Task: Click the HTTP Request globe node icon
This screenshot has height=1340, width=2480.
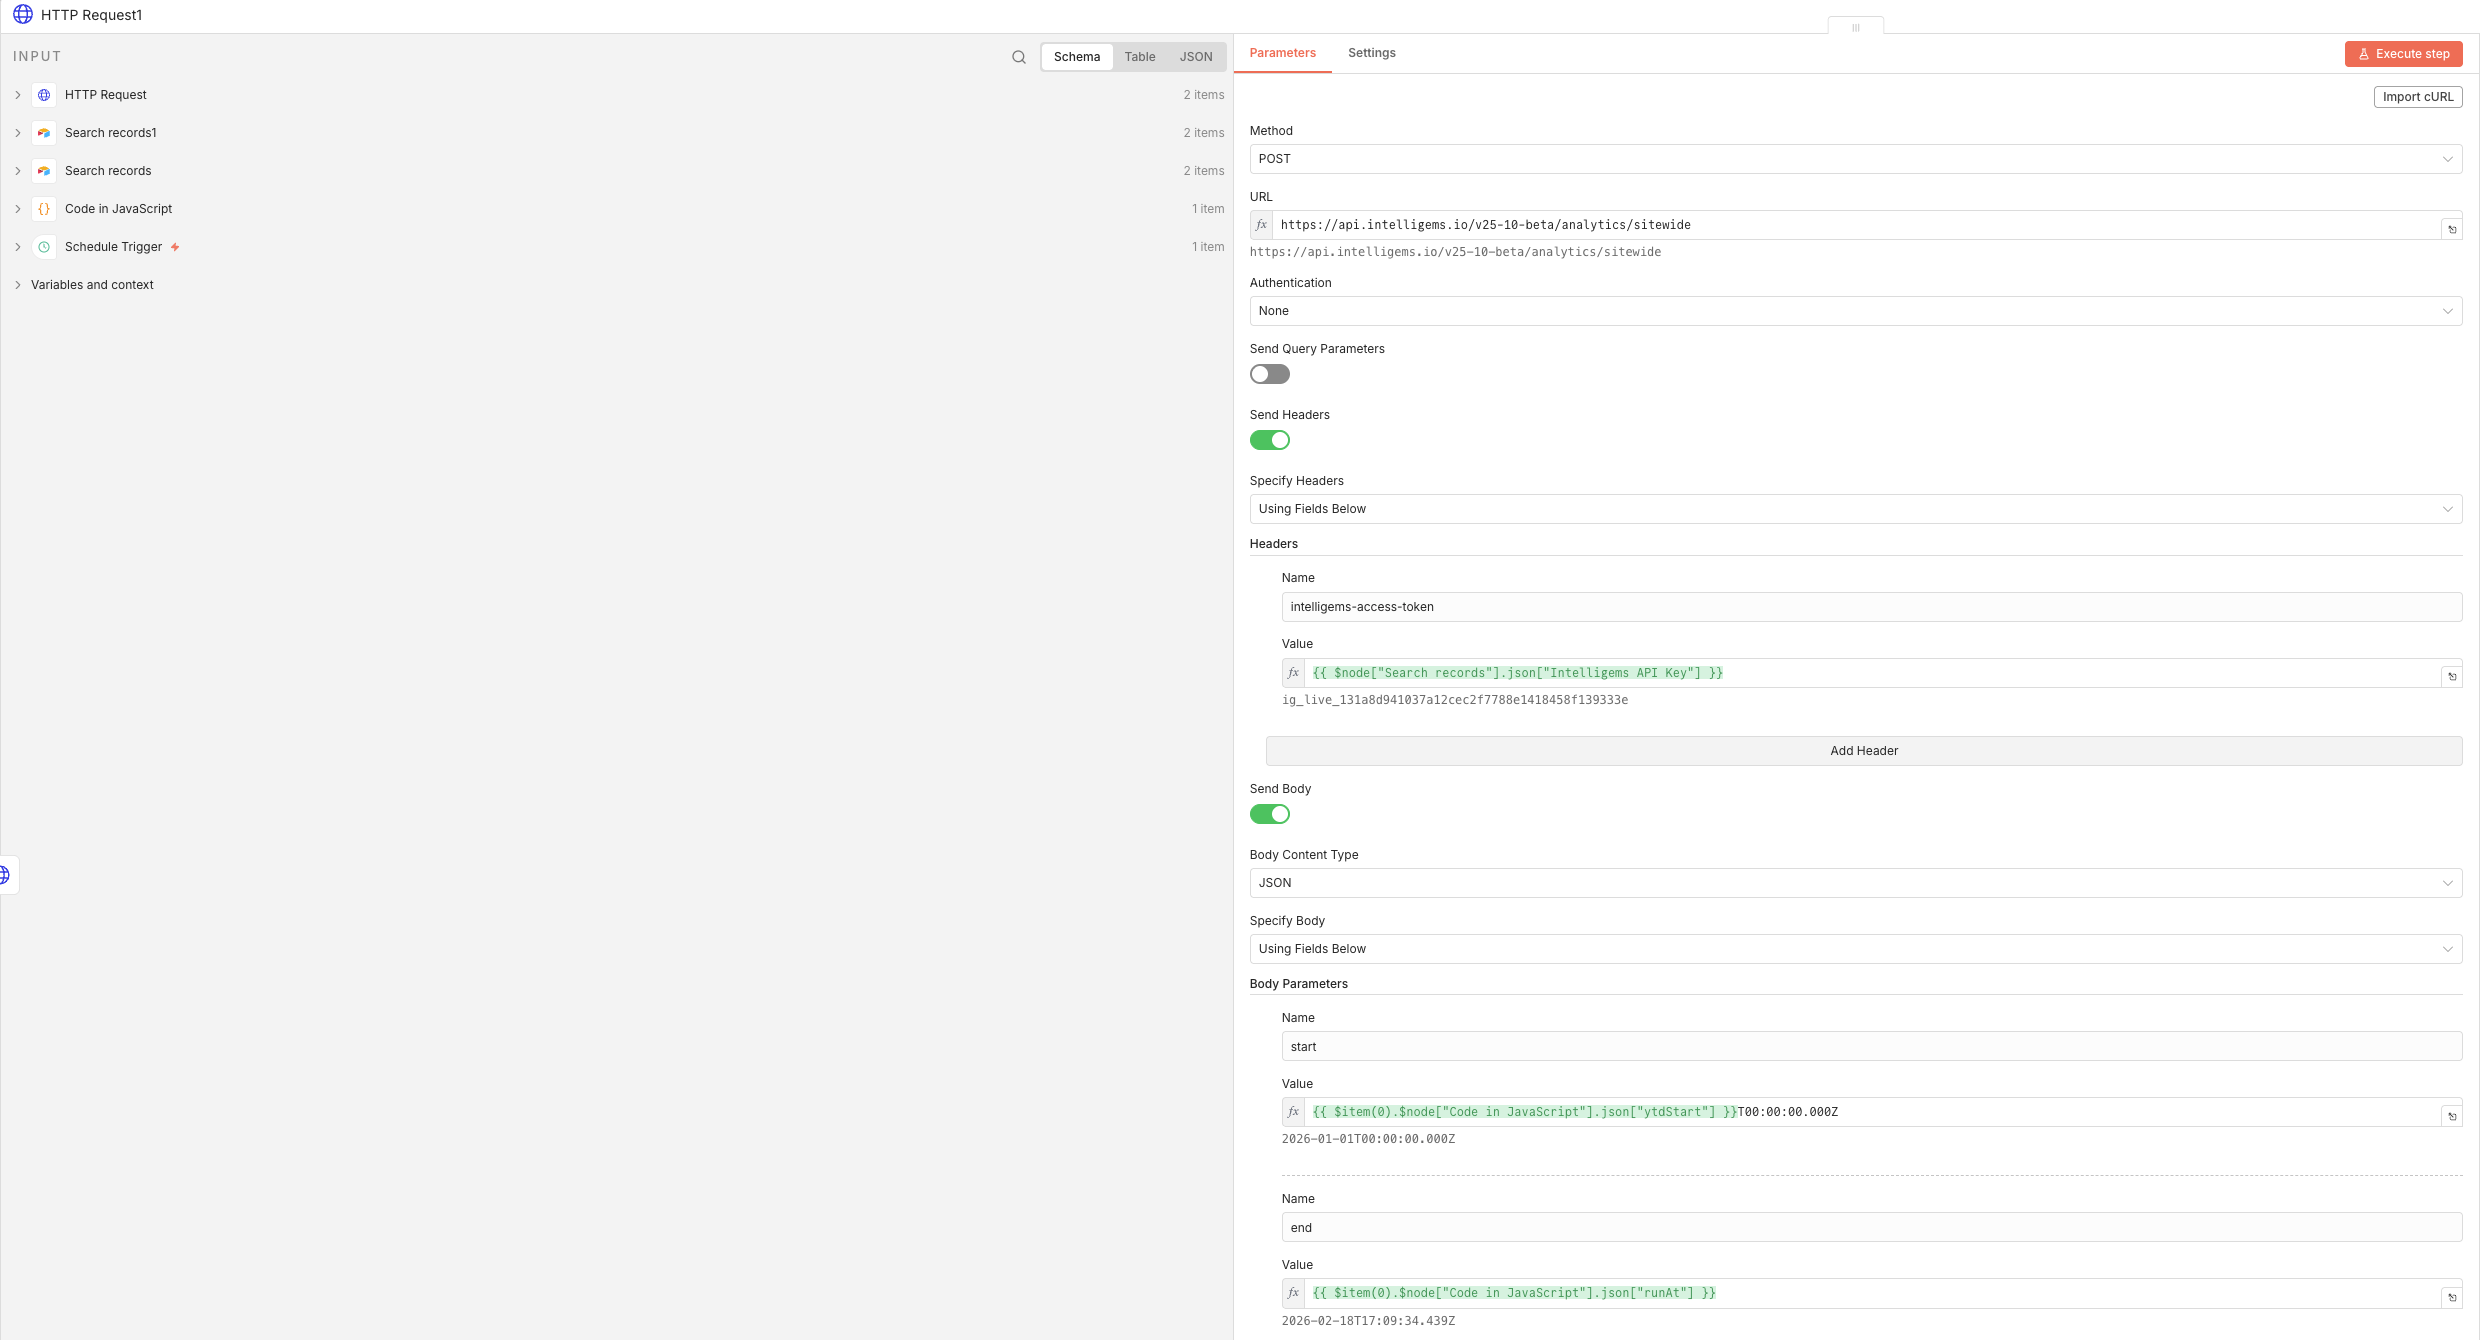Action: coord(44,95)
